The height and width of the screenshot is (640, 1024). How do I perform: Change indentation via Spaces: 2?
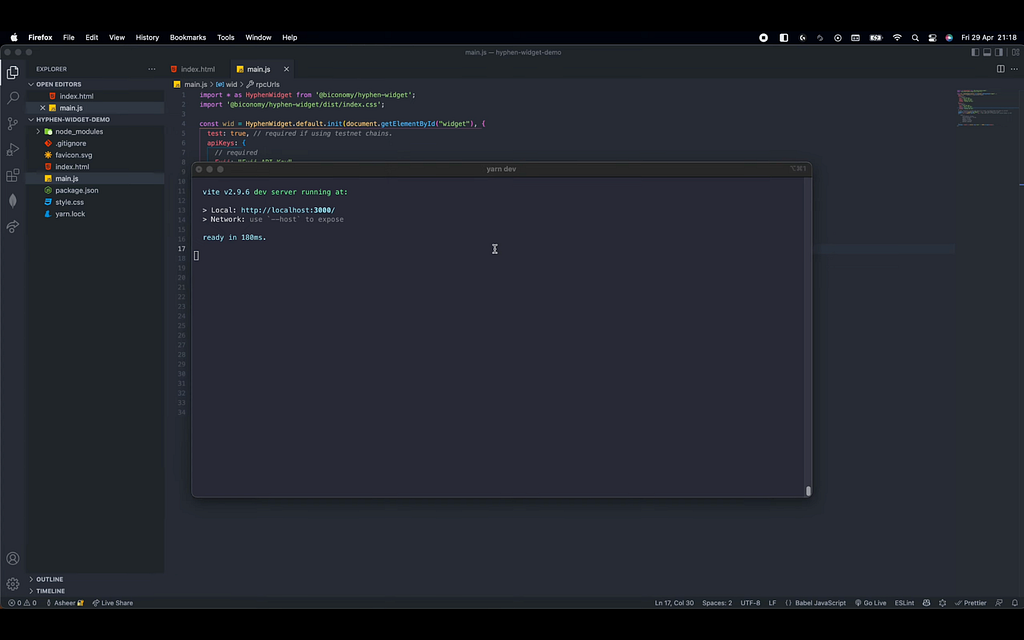tap(717, 603)
